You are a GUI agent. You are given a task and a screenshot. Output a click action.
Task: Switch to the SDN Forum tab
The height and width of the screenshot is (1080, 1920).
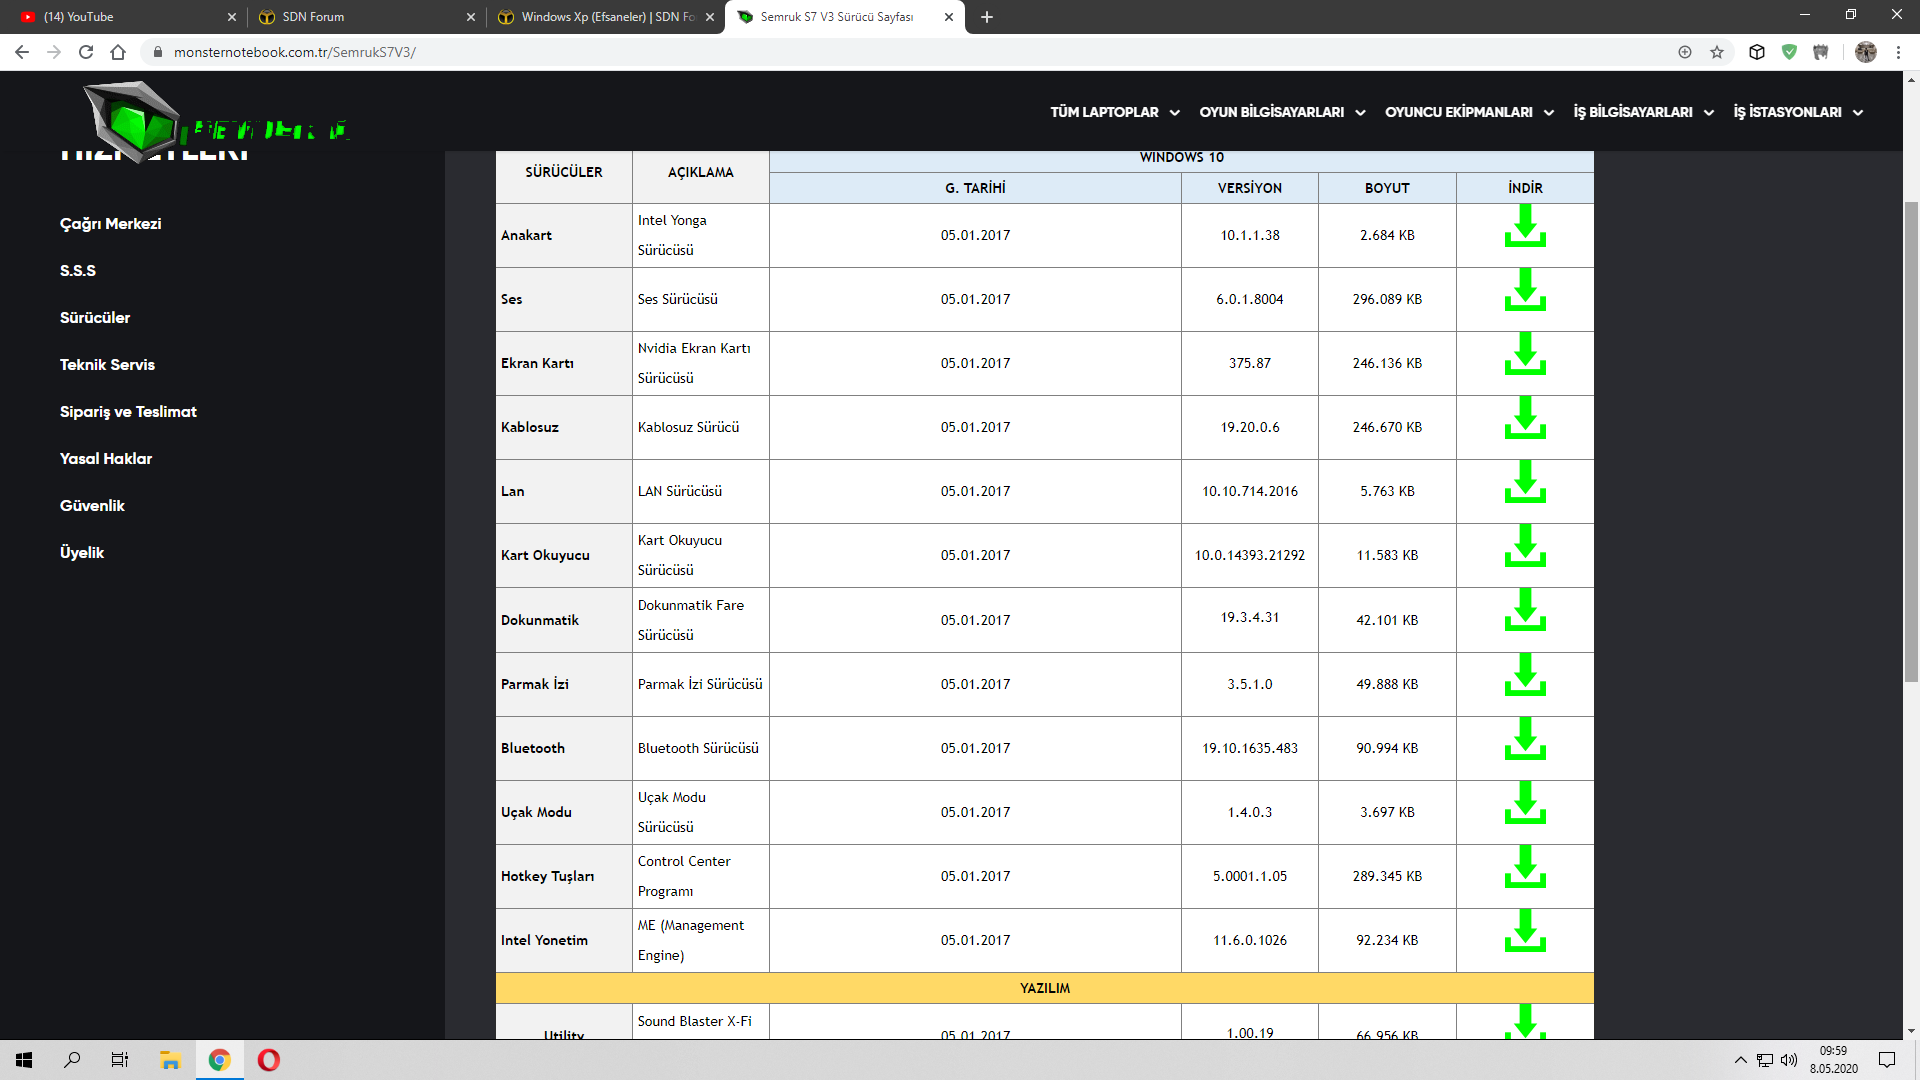(x=360, y=17)
